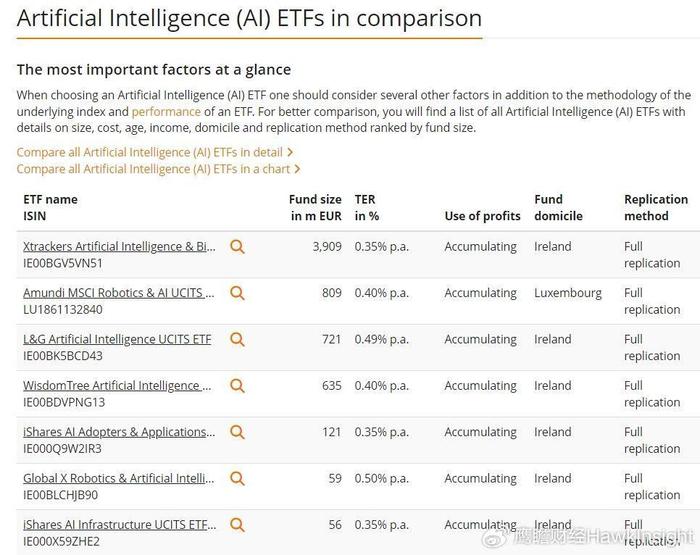Click the 'Replication method' column header
Image resolution: width=700 pixels, height=555 pixels.
[656, 208]
